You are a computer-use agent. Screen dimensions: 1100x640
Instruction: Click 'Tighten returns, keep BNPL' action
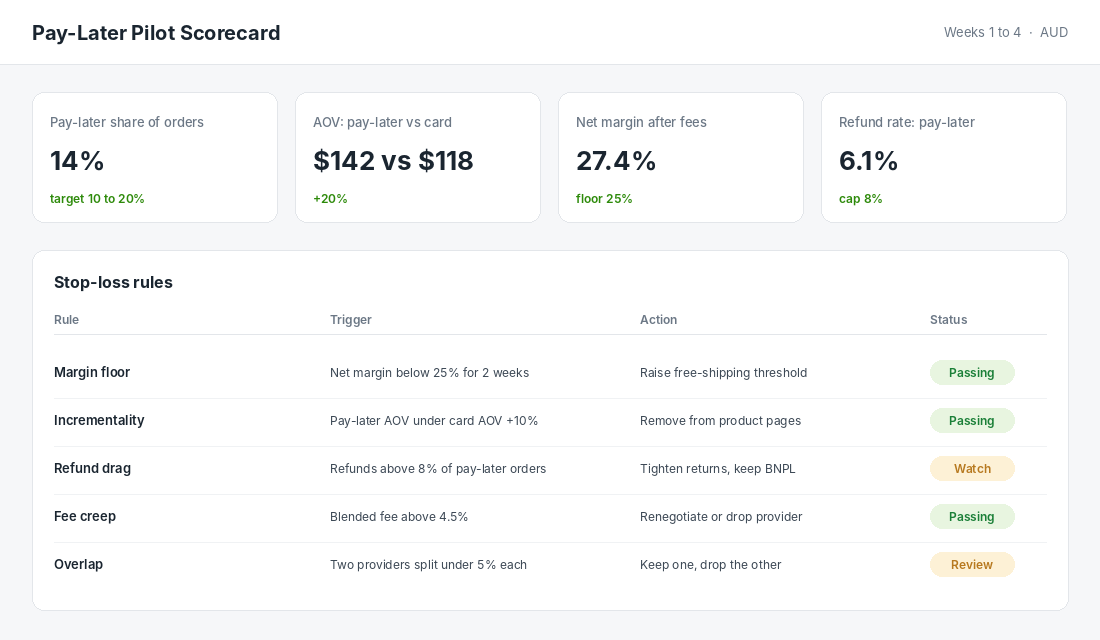(x=718, y=468)
